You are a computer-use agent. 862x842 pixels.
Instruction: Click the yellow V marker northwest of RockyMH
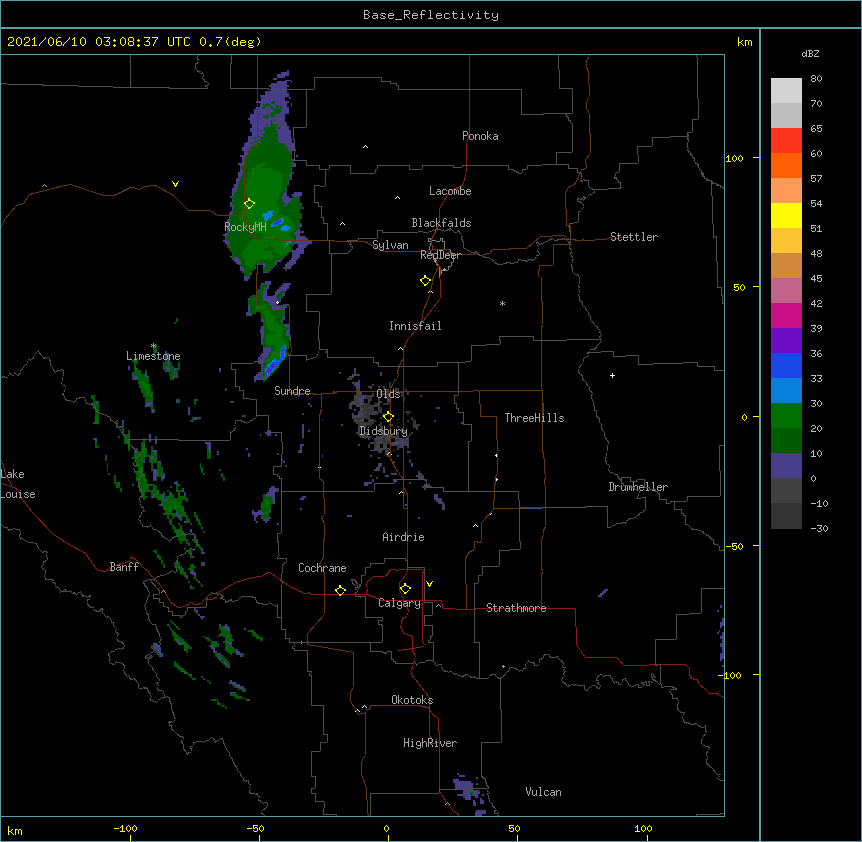click(x=175, y=184)
